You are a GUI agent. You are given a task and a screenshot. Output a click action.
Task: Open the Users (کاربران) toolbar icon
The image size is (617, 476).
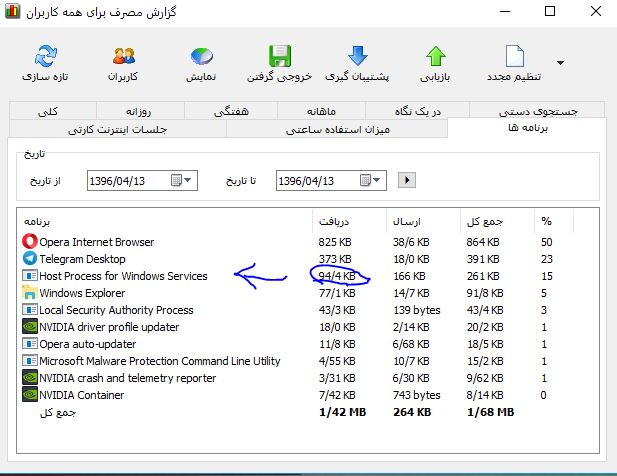[x=124, y=56]
